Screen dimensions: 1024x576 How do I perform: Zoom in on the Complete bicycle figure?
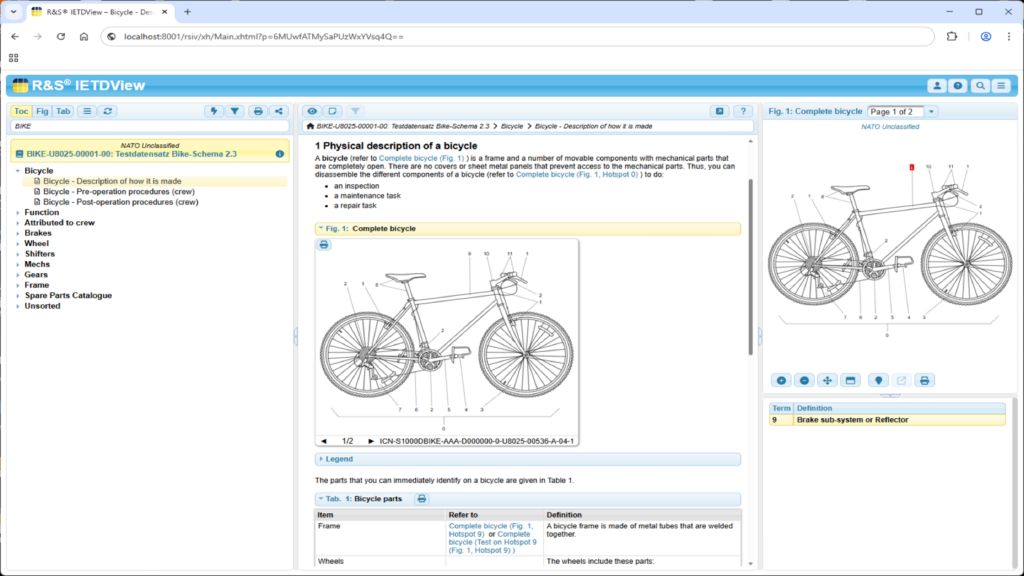781,380
